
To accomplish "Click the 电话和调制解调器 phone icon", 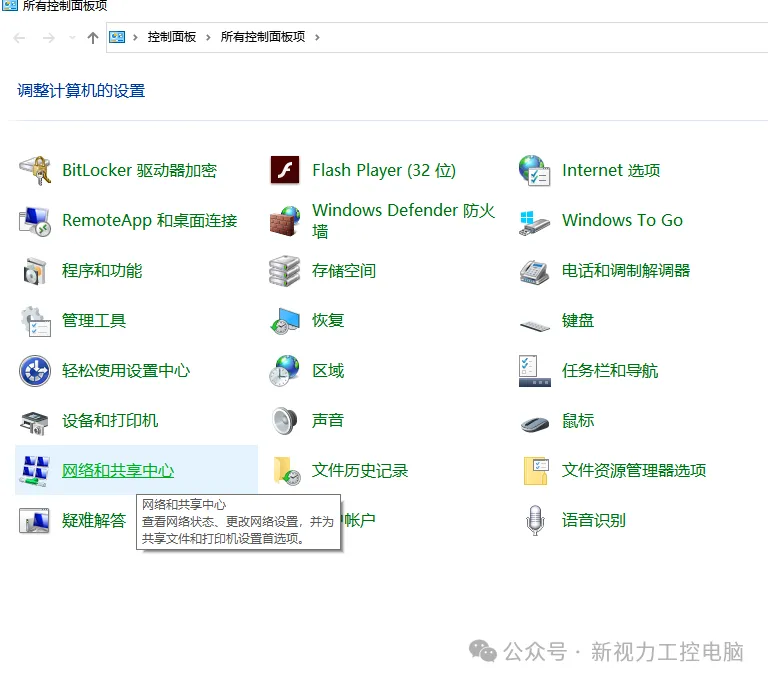I will click(534, 272).
